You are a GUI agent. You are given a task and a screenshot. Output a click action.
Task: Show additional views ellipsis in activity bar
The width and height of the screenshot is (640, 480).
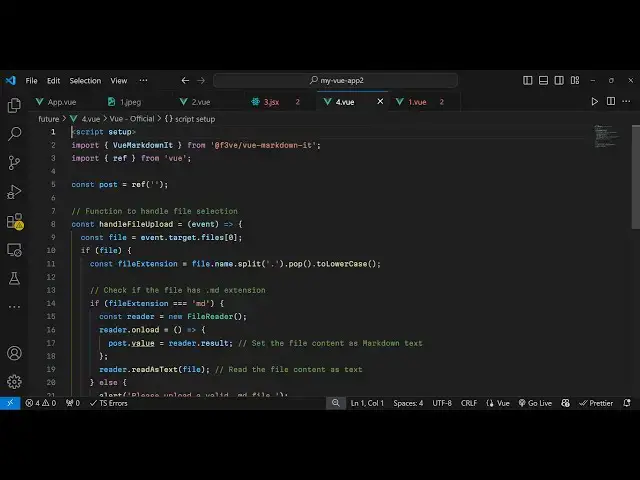coord(14,307)
